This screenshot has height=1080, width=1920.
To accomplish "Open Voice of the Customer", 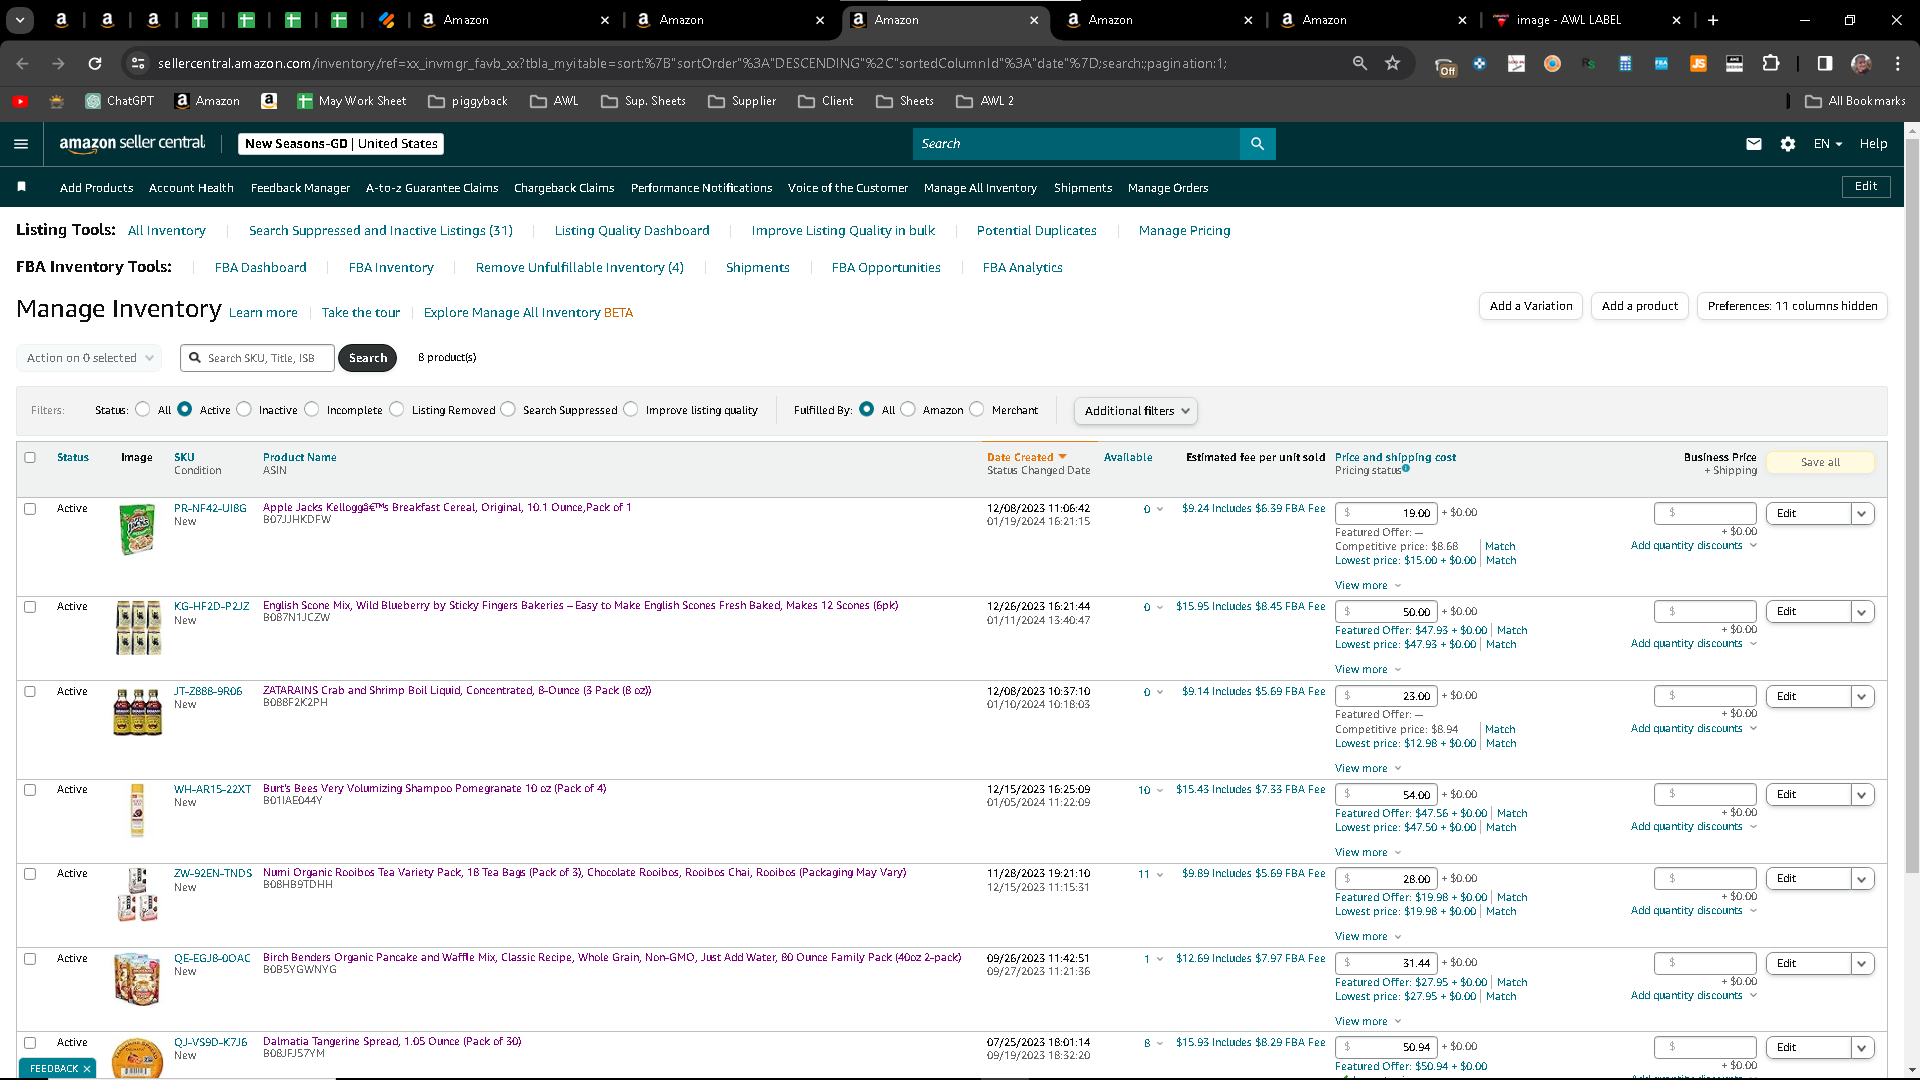I will click(x=848, y=188).
